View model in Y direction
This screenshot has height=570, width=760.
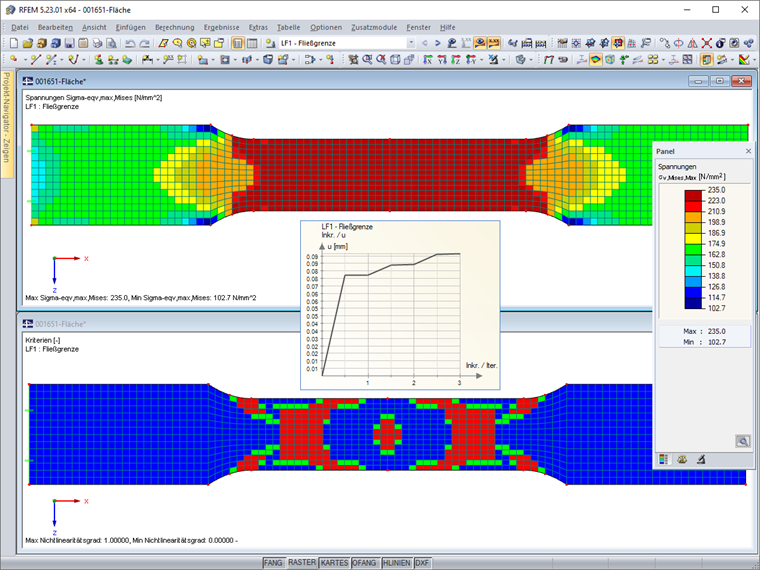442,60
